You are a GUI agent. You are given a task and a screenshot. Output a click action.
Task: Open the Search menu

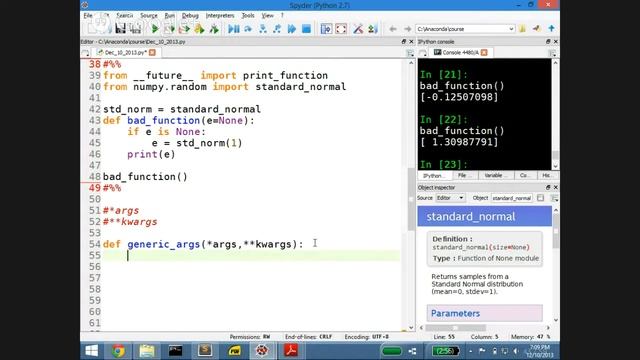click(x=124, y=16)
